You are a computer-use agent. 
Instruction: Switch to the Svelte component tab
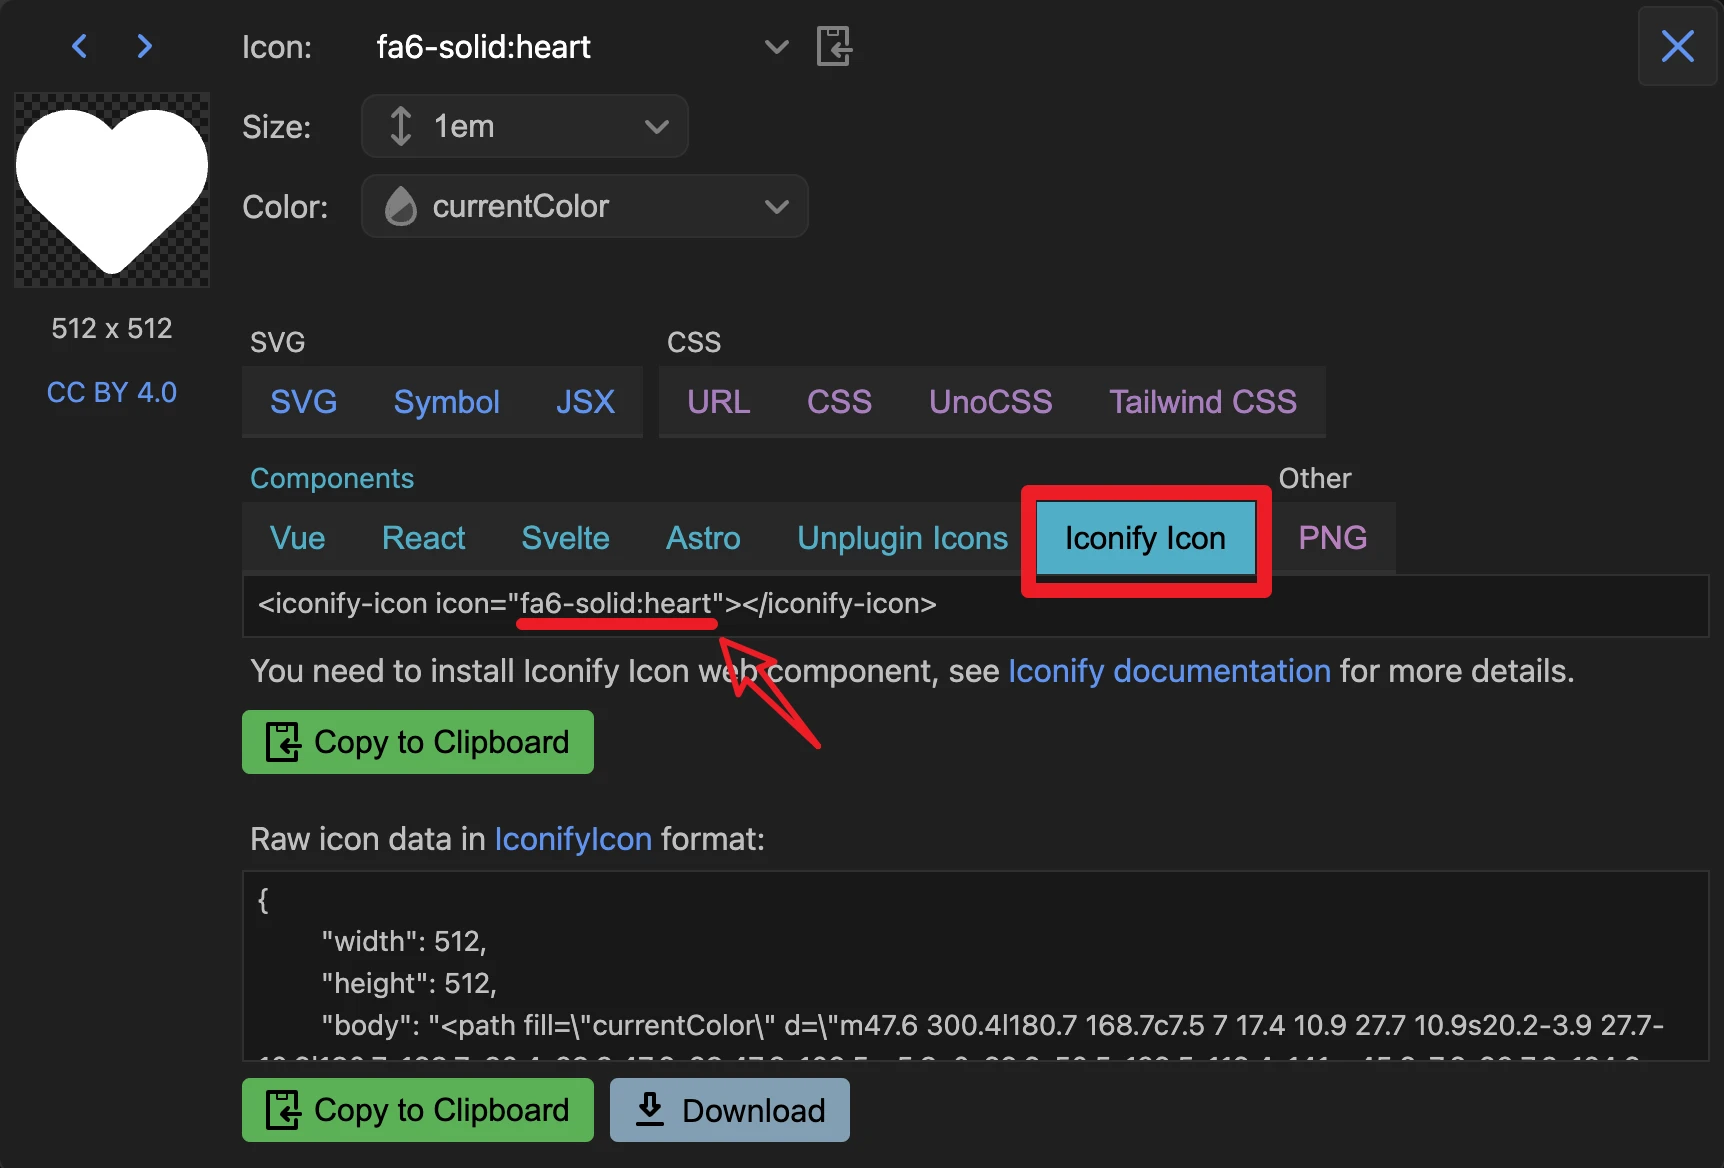565,538
